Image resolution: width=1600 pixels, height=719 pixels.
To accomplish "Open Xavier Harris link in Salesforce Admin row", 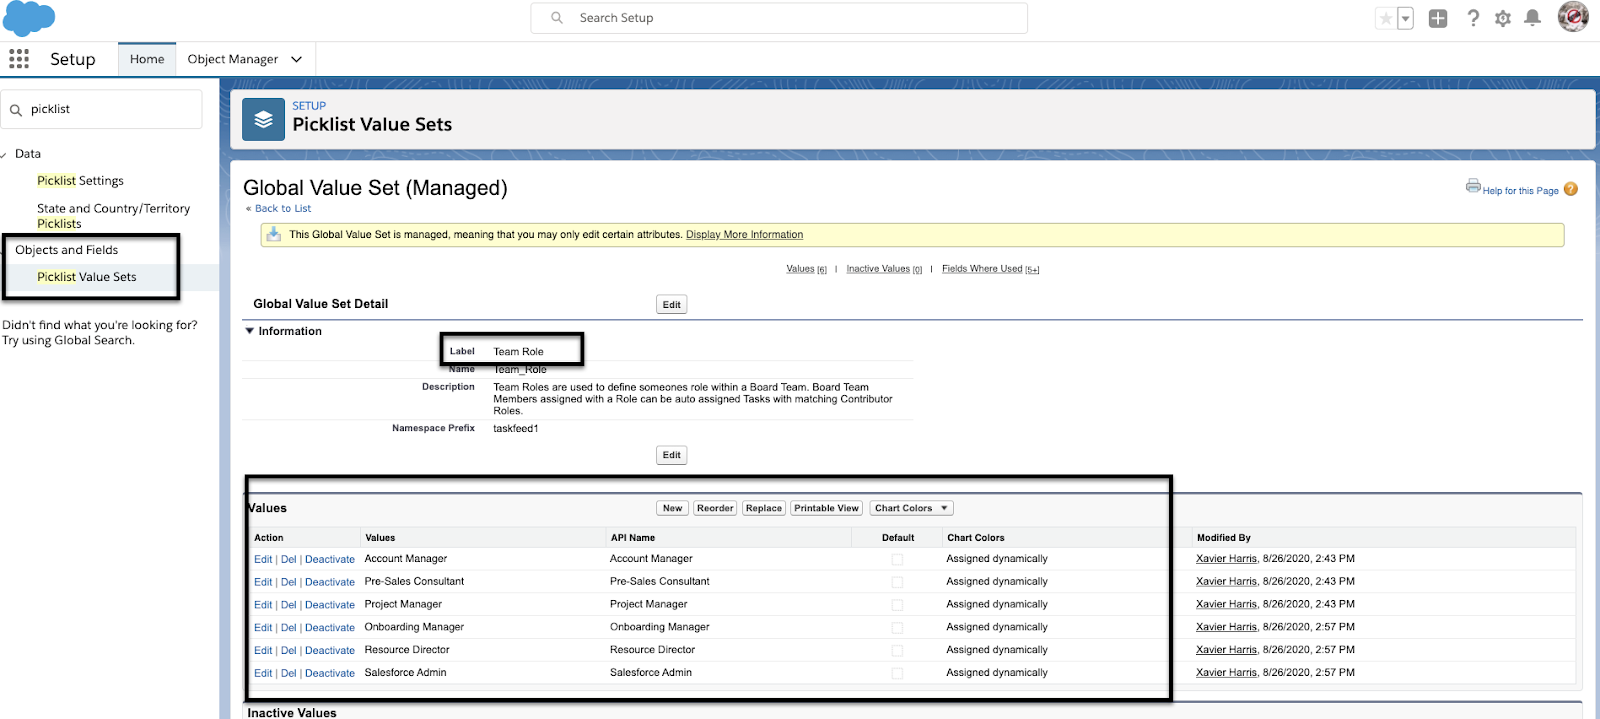I will [x=1226, y=673].
